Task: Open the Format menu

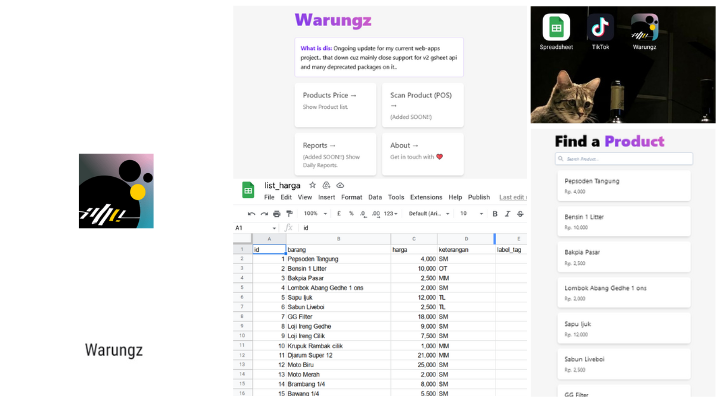Action: [351, 197]
